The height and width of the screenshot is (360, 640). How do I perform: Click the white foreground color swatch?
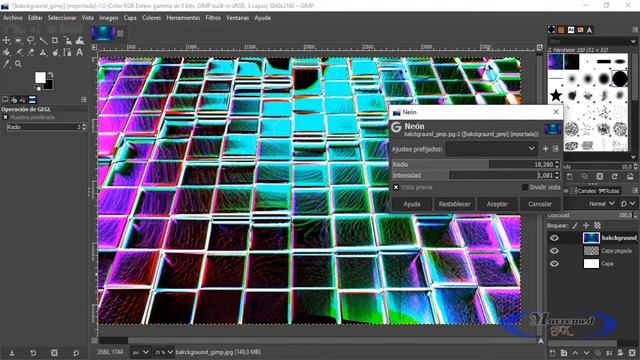[x=40, y=77]
